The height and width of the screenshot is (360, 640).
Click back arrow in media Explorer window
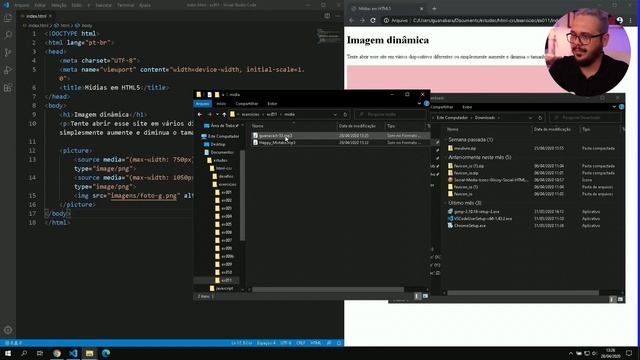pyautogui.click(x=200, y=115)
